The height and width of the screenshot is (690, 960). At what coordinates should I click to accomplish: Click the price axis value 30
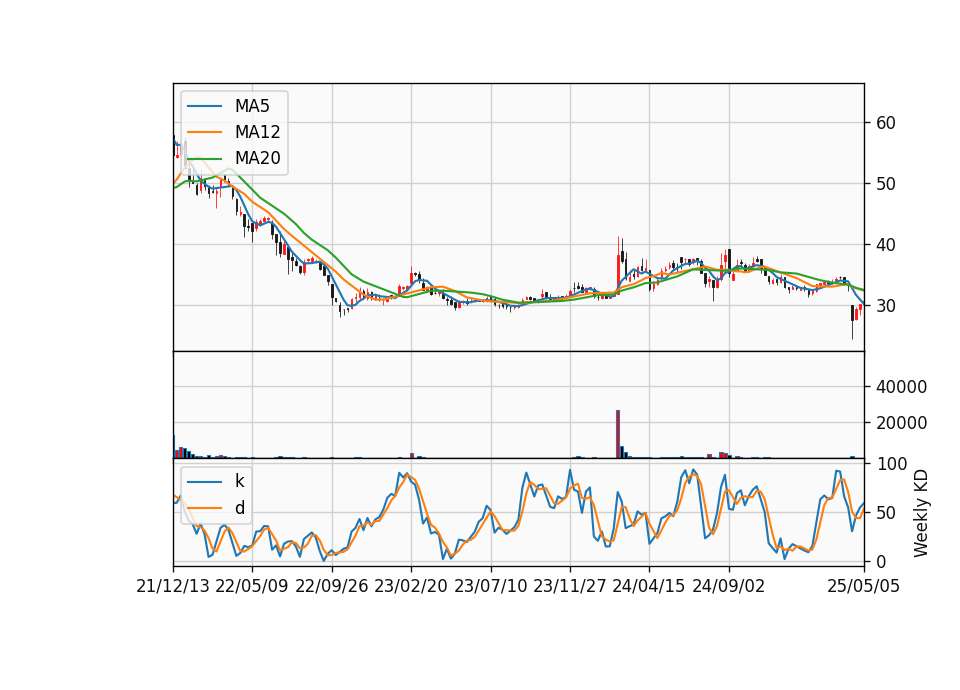tap(886, 306)
